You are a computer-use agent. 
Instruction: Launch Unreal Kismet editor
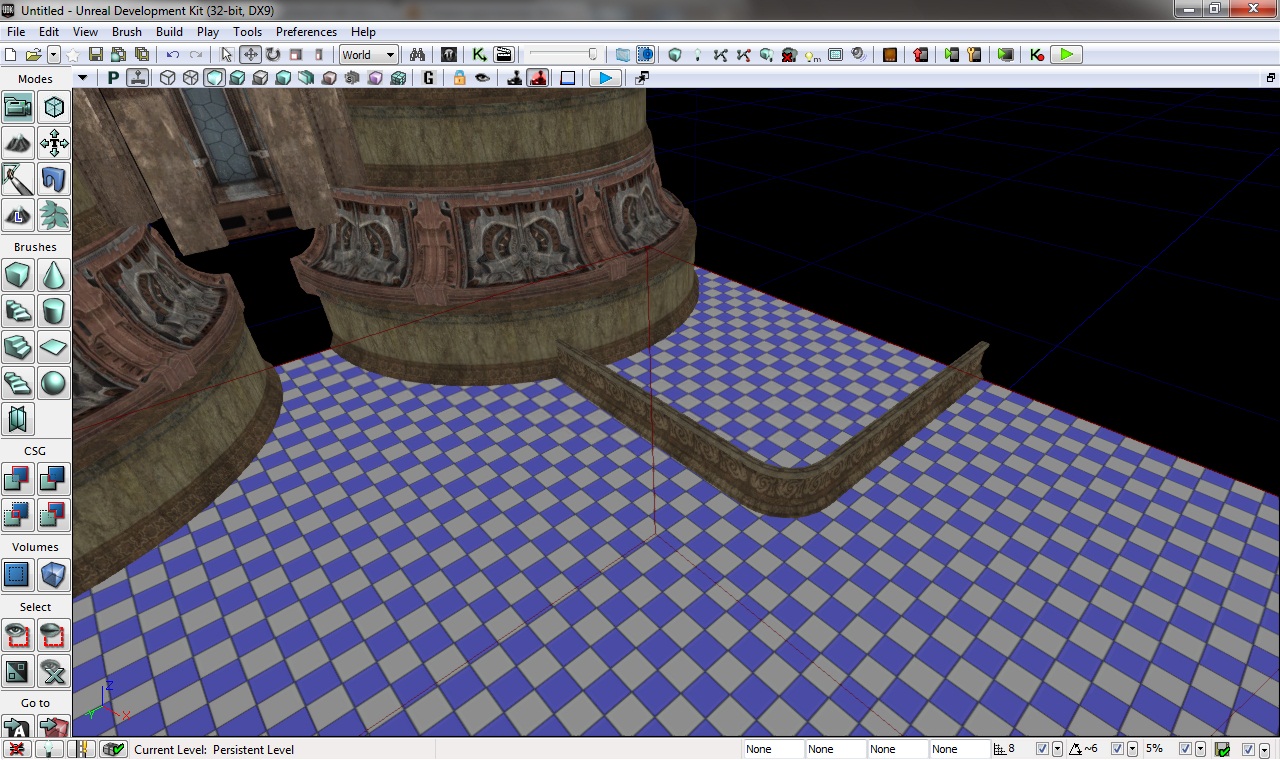point(480,55)
